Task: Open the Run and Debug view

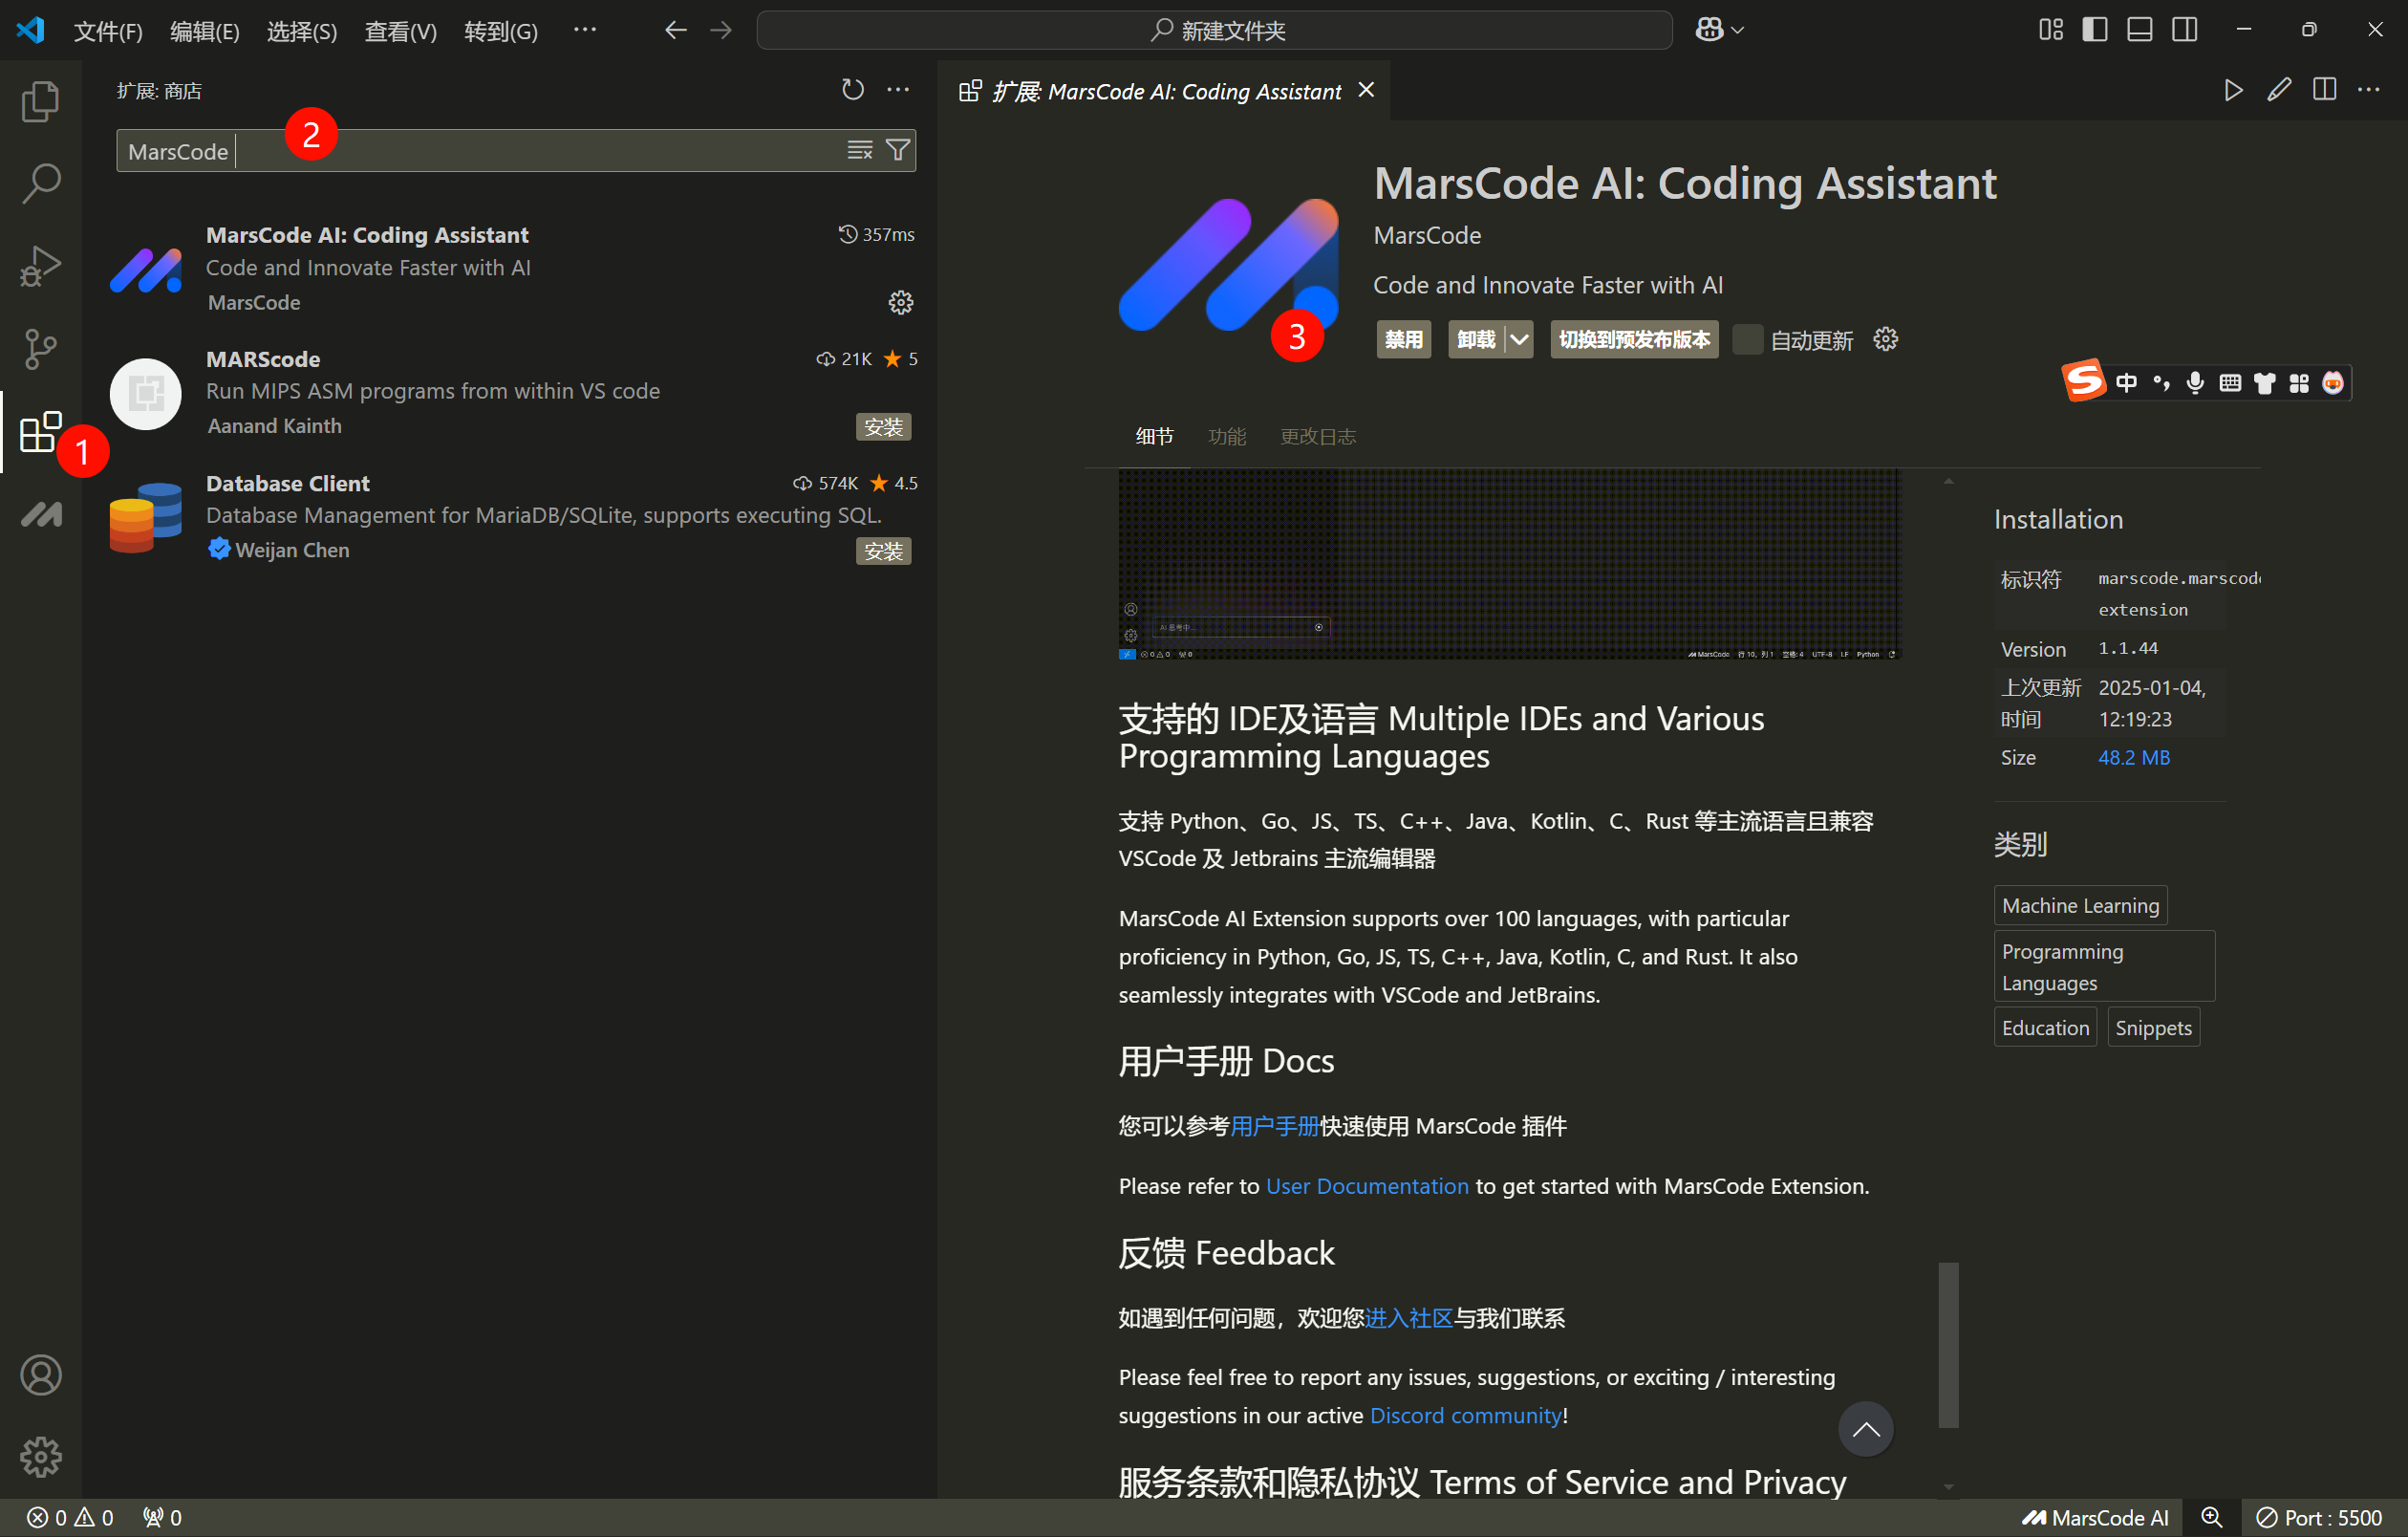Action: click(x=40, y=266)
